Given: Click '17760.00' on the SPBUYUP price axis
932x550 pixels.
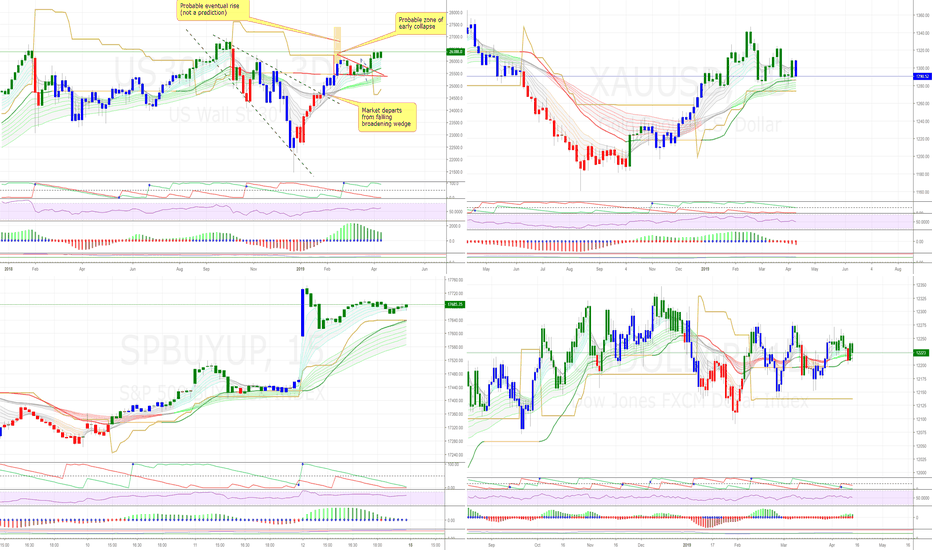Looking at the screenshot, I should coord(456,280).
